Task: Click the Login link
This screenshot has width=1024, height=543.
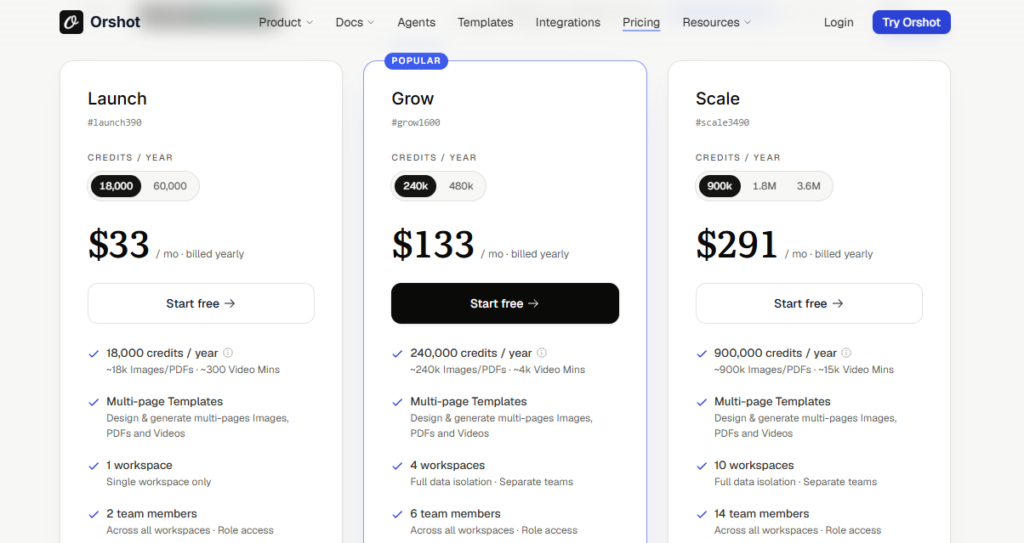Action: 839,22
